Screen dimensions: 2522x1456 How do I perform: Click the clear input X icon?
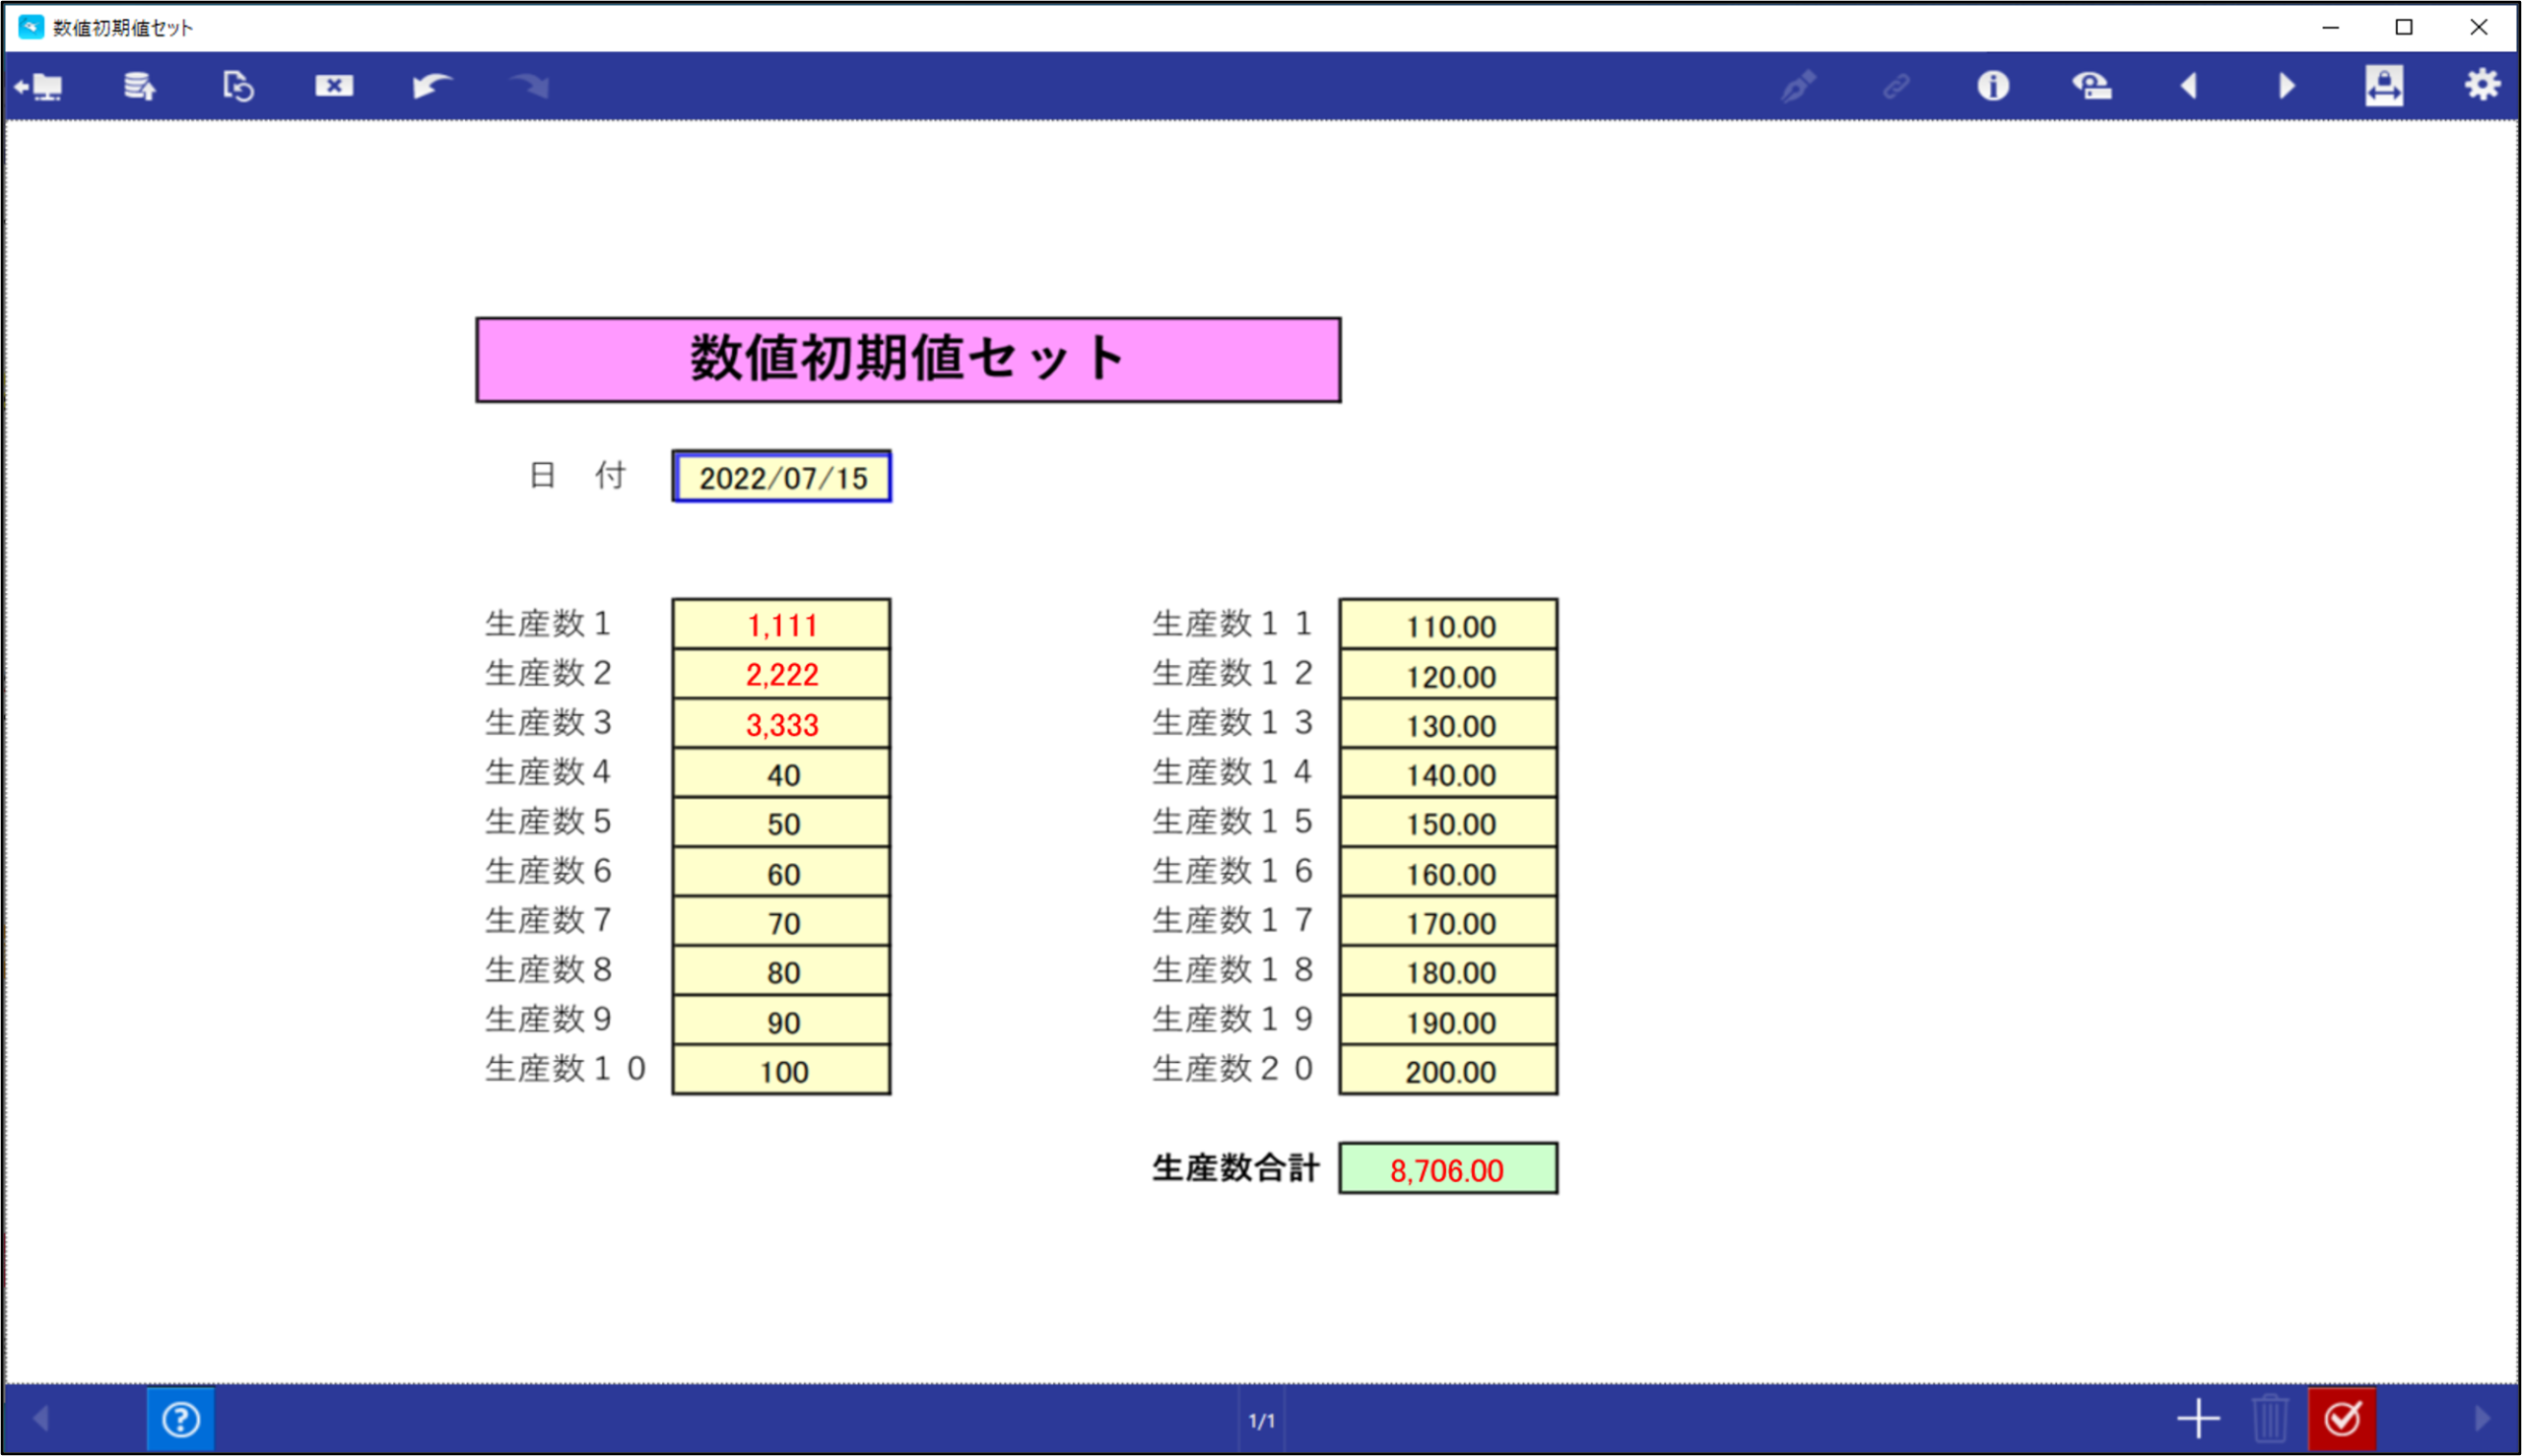pyautogui.click(x=334, y=86)
